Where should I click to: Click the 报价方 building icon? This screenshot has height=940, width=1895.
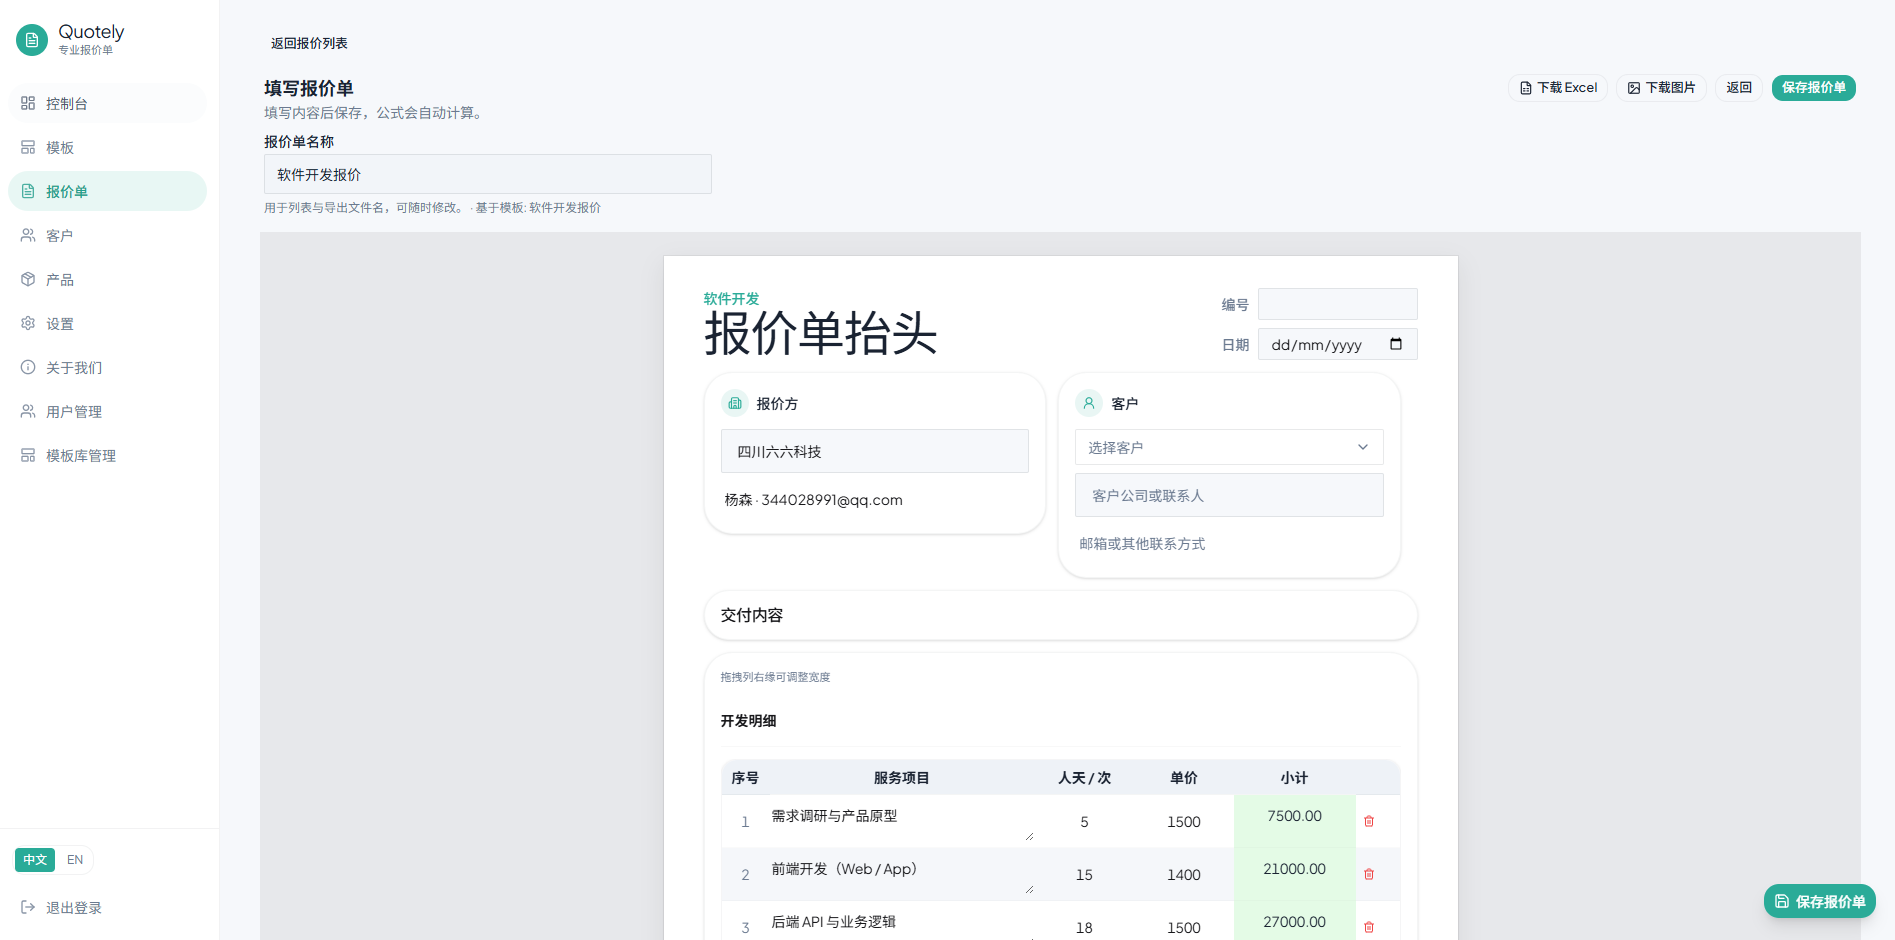(735, 403)
